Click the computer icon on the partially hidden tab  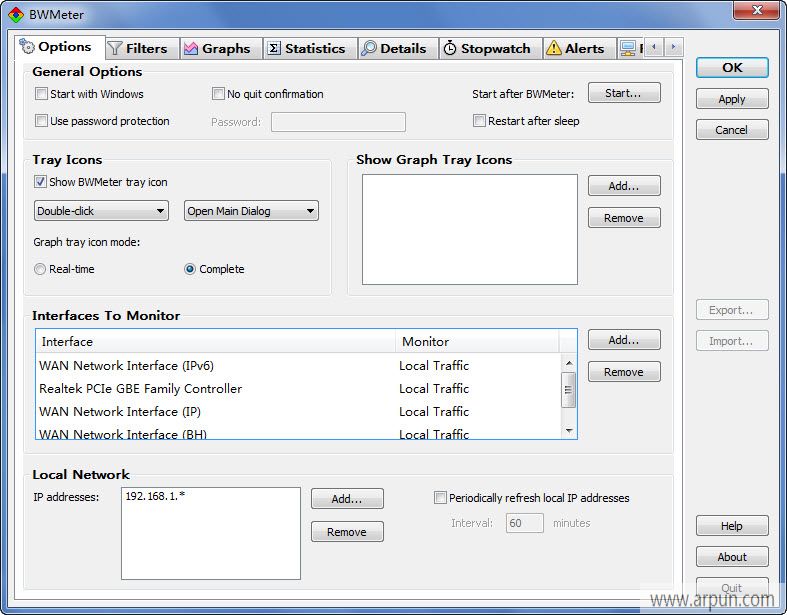click(x=627, y=48)
